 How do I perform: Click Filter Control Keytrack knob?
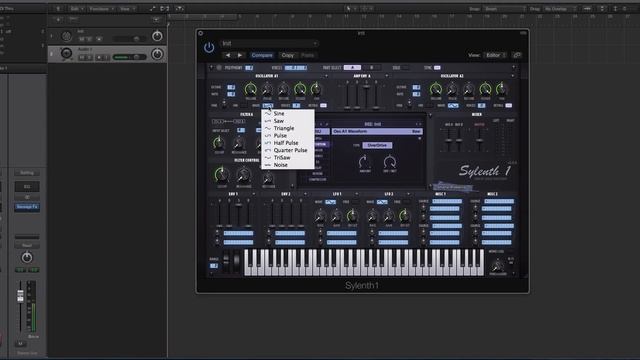pos(268,178)
